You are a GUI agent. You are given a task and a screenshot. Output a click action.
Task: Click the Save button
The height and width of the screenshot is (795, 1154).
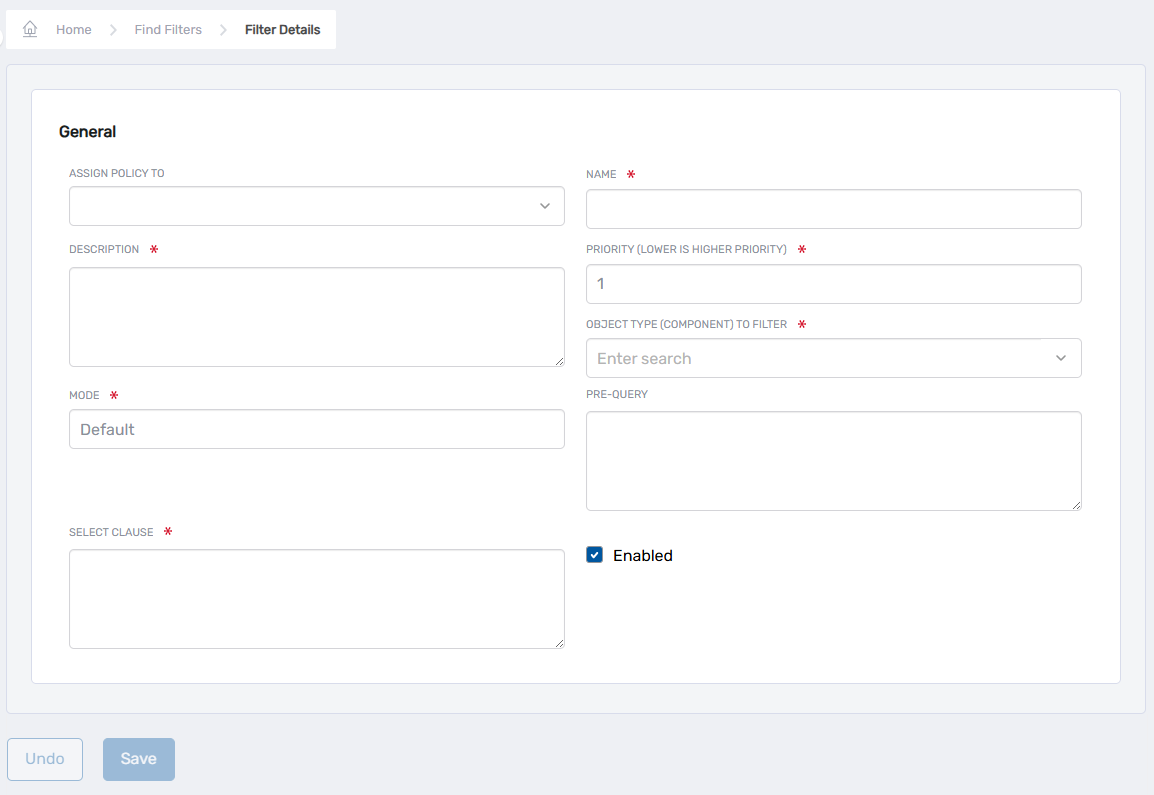(138, 759)
